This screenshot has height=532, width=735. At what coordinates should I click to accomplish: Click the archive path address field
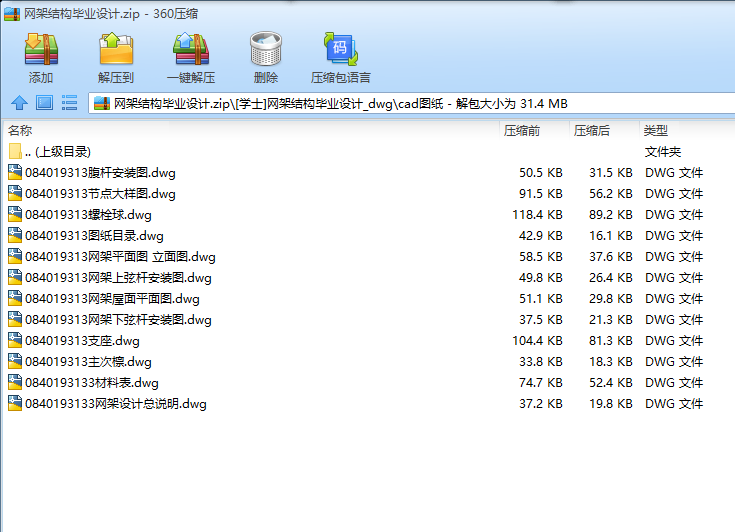tap(412, 103)
